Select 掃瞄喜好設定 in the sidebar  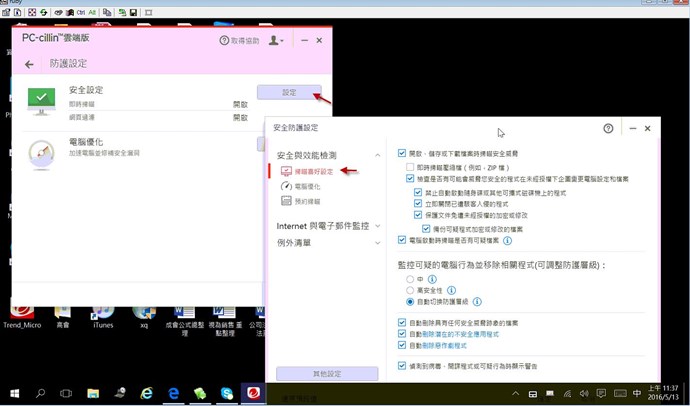tap(313, 172)
